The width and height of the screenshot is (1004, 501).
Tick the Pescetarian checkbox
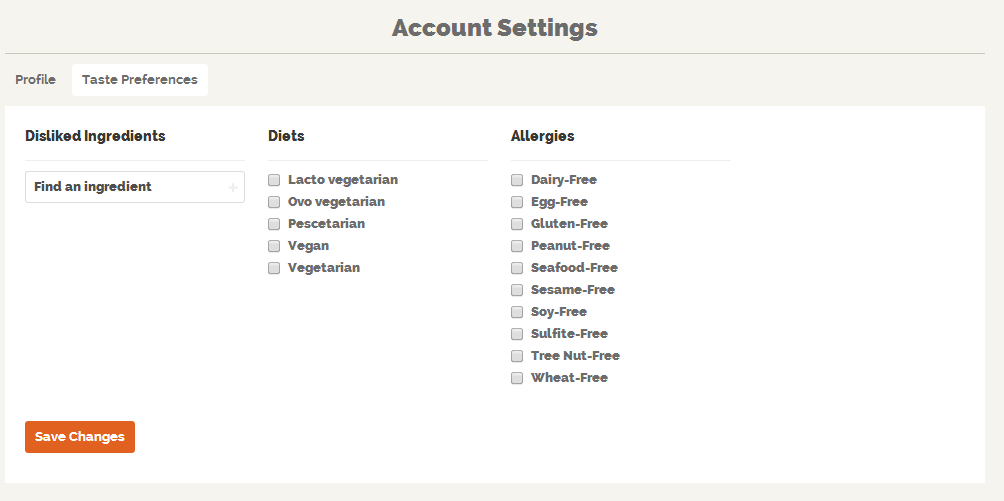[274, 224]
